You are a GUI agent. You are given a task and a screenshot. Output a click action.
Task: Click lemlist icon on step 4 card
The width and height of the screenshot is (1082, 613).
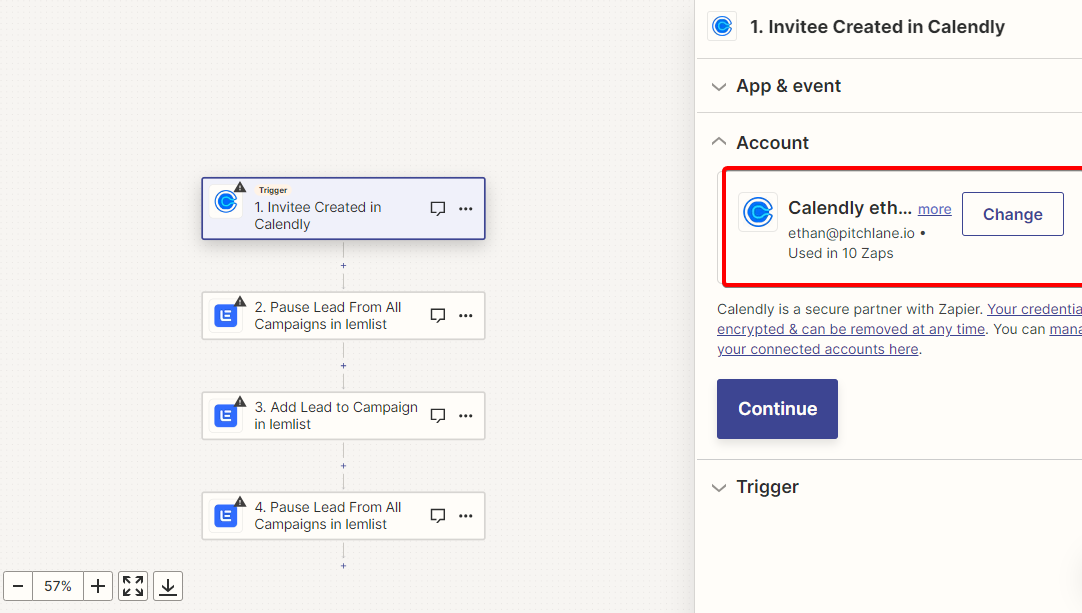coord(226,516)
